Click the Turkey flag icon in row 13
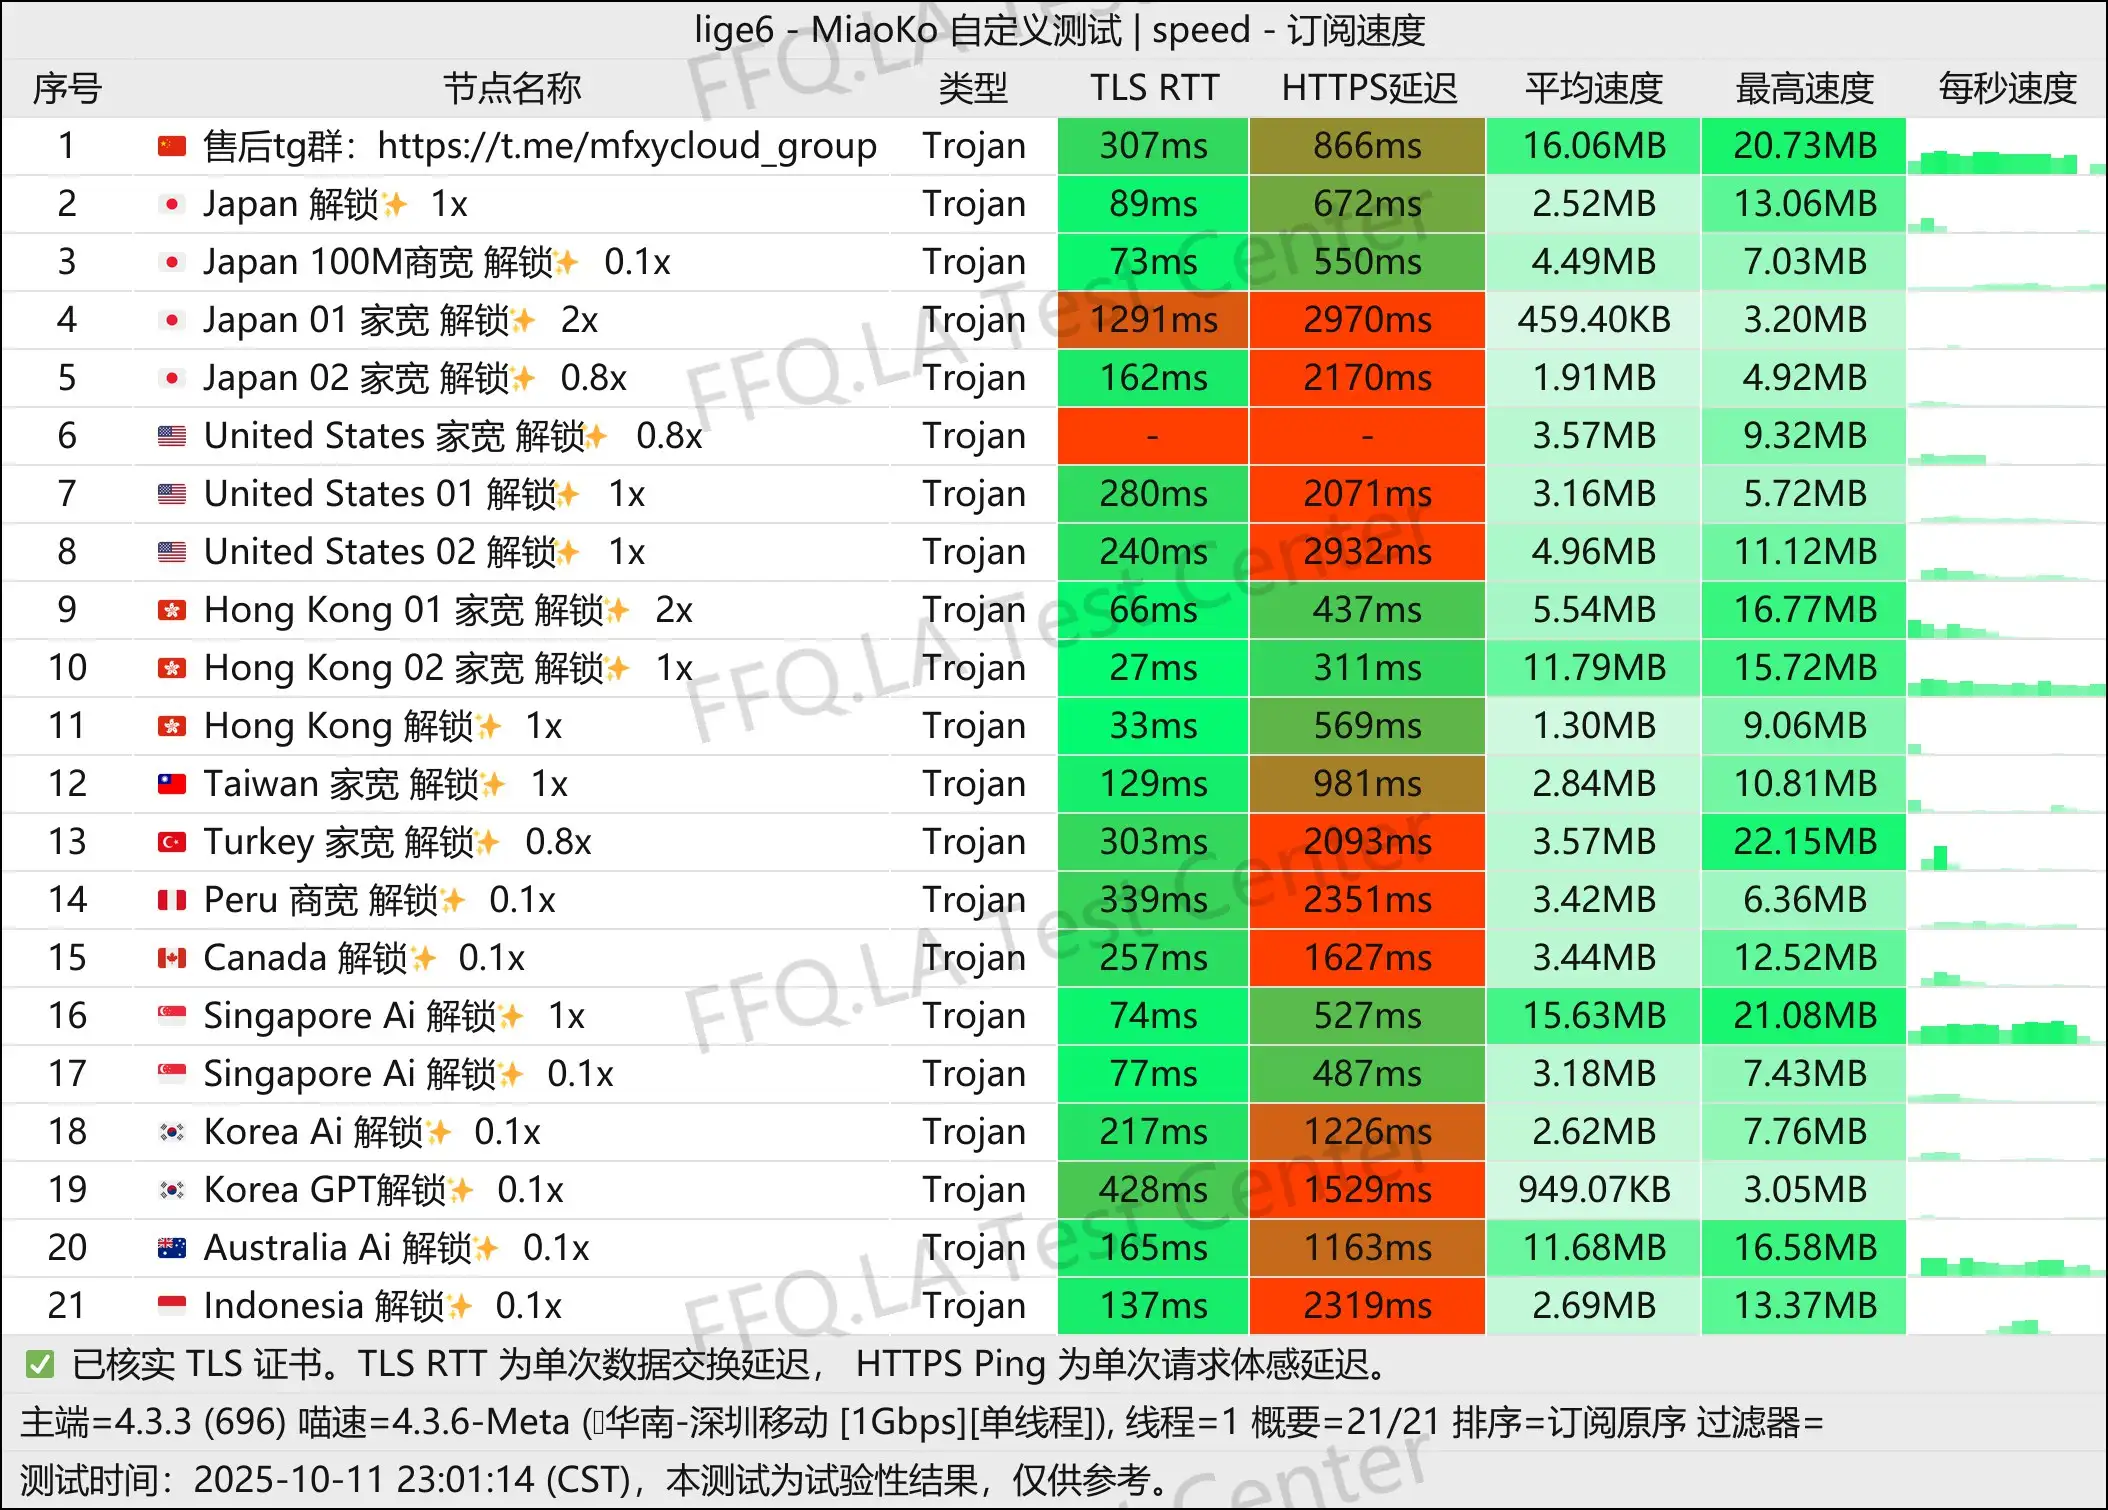Screen dimensions: 2108x1510 point(172,842)
